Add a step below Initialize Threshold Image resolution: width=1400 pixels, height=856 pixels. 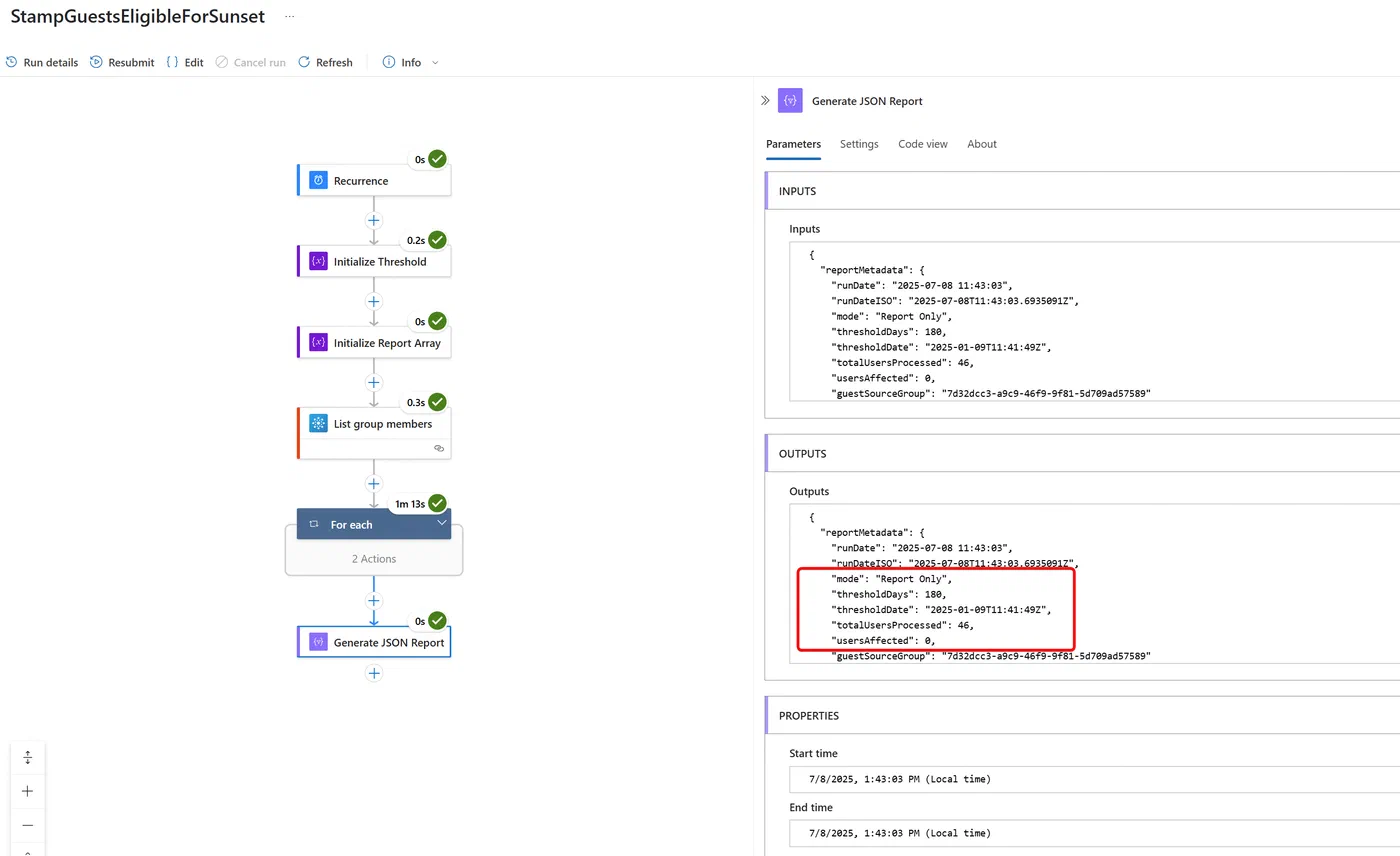coord(374,301)
